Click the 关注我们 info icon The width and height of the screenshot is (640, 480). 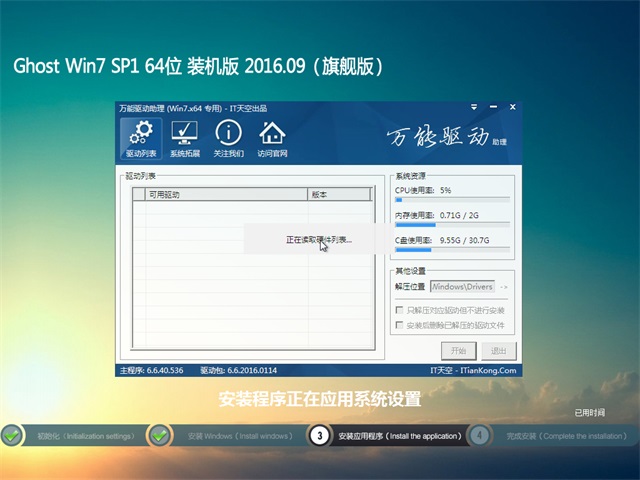pos(228,139)
